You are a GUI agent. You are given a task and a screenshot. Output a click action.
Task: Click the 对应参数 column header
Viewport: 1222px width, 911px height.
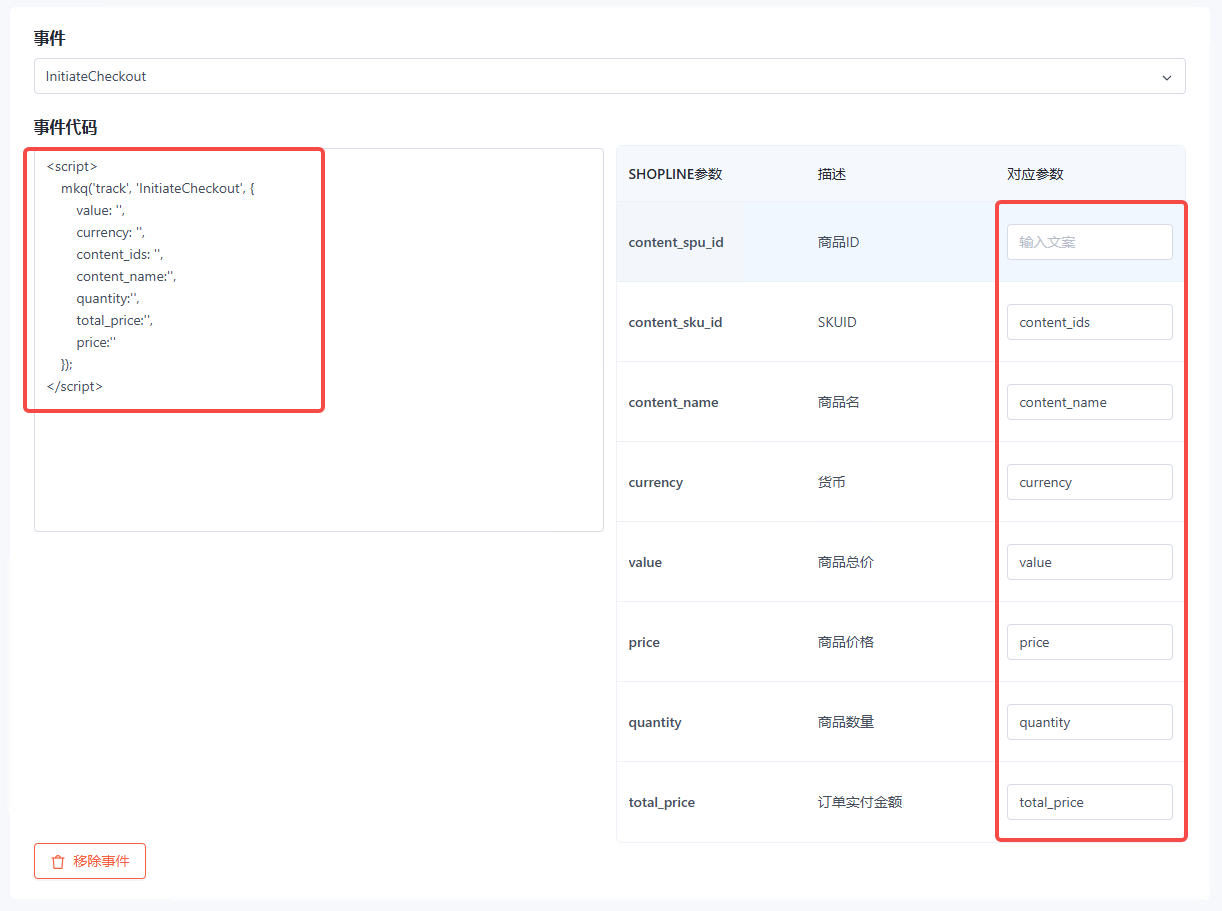click(1035, 174)
